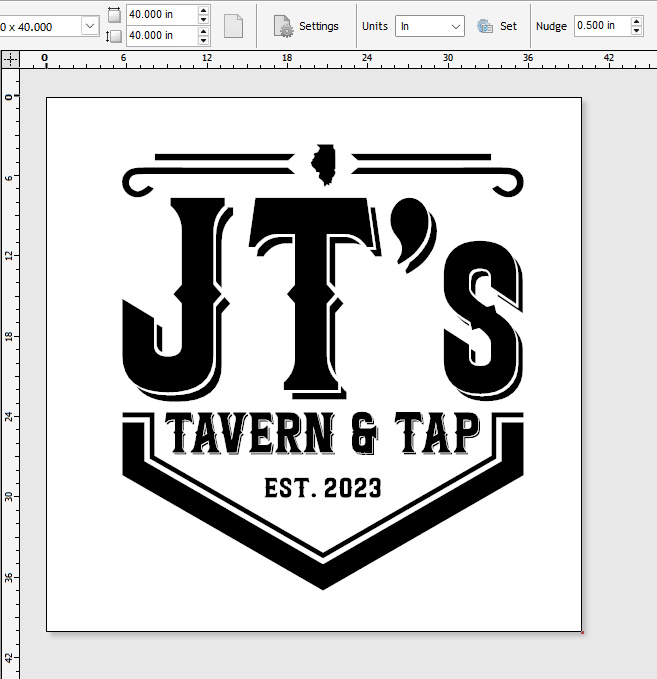
Task: Decrease page height with down arrow
Action: pyautogui.click(x=204, y=40)
